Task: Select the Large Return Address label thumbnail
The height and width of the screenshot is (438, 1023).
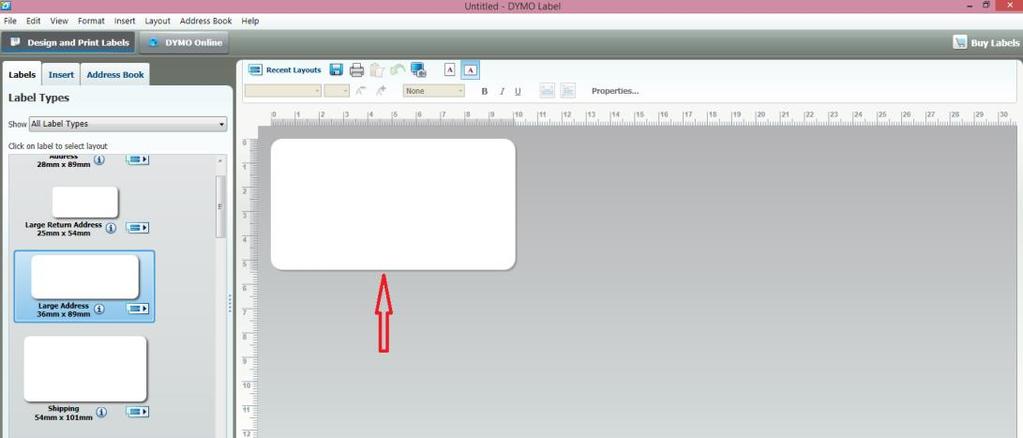Action: tap(85, 202)
